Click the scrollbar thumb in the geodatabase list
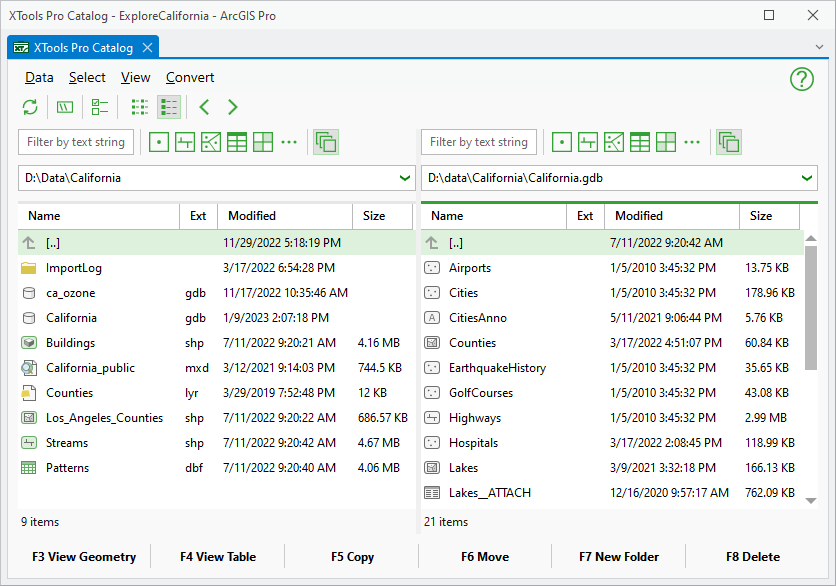The image size is (836, 586). click(811, 308)
